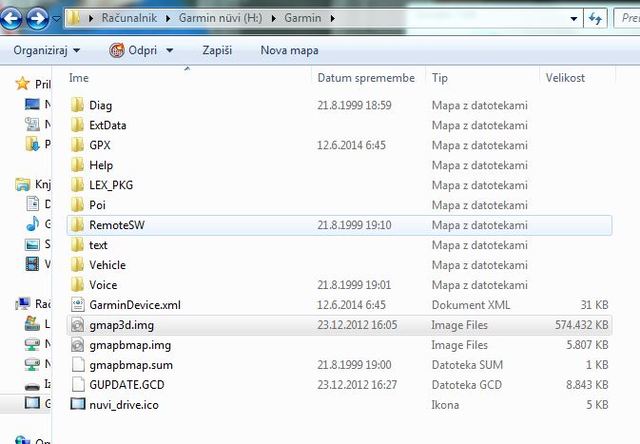Select the Help folder icon
The image size is (640, 444).
[x=77, y=165]
